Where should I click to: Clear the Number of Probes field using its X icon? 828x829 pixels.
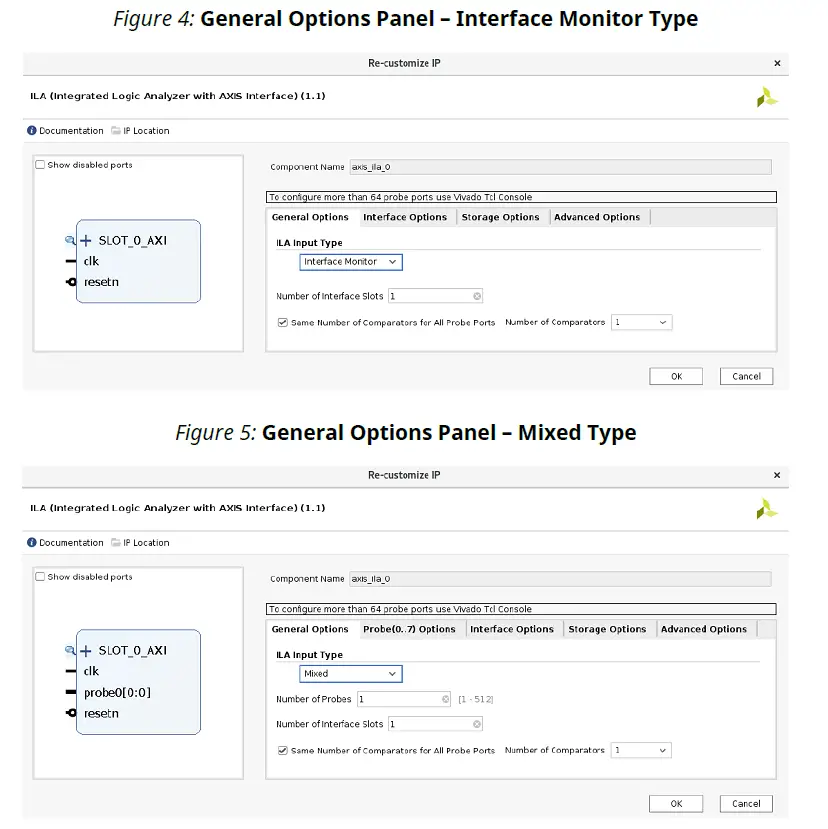click(x=445, y=699)
